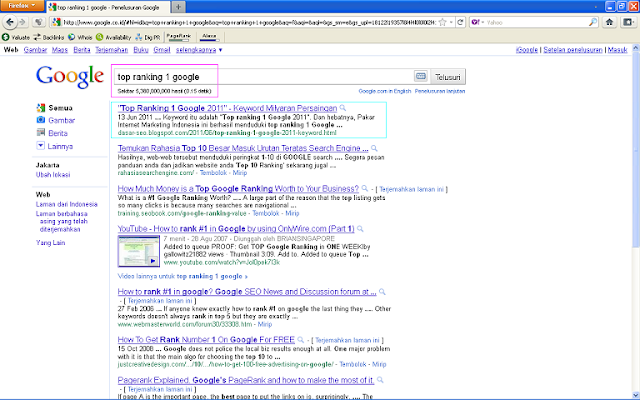This screenshot has height=400, width=640.
Task: Open a new tab with plus button
Action: [178, 7]
